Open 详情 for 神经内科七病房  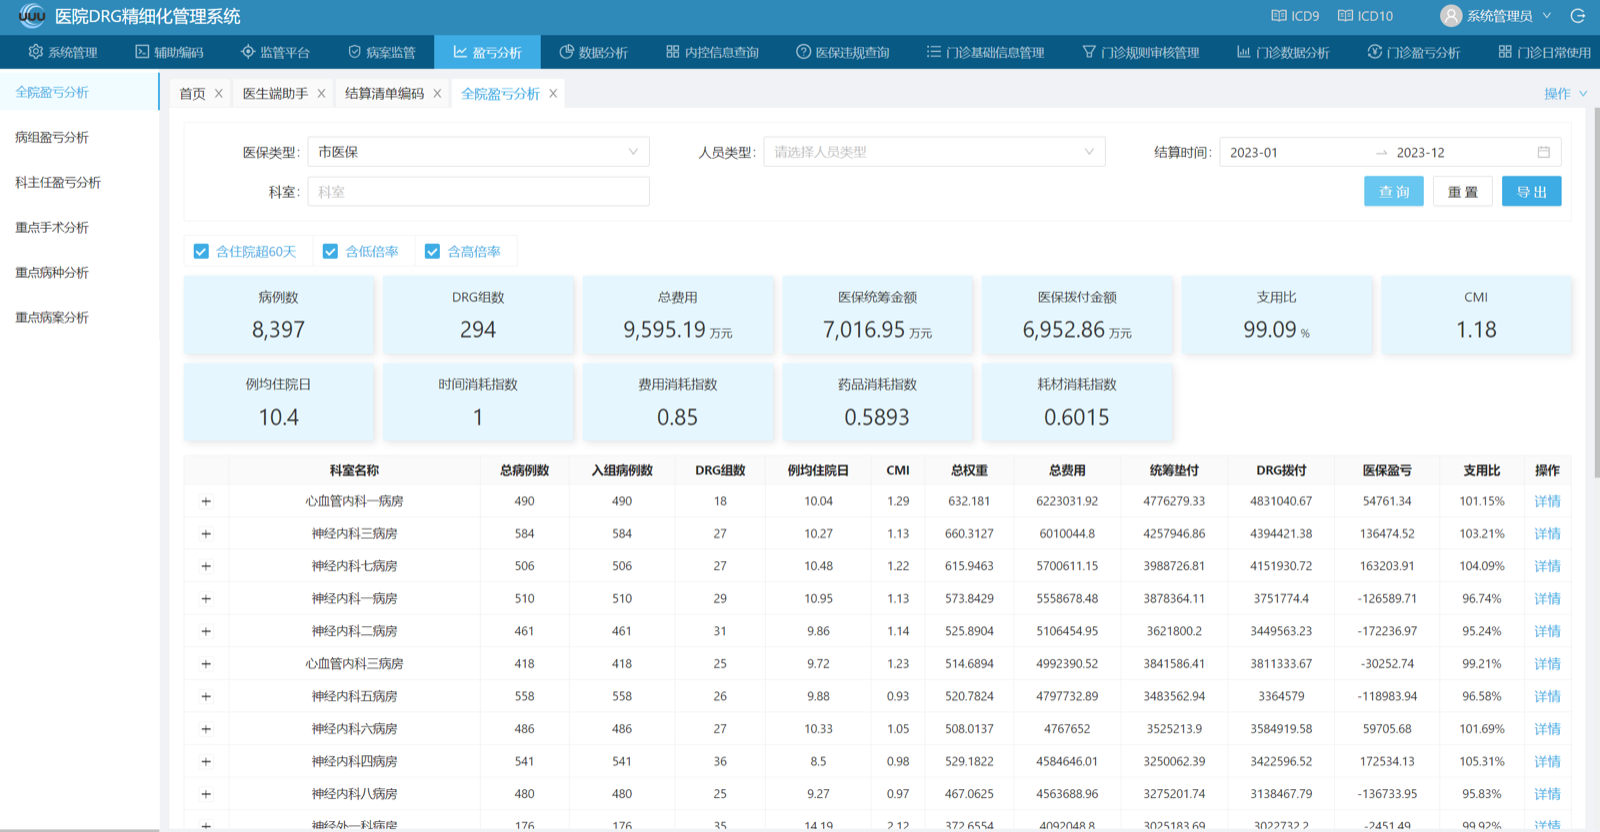tap(1547, 566)
